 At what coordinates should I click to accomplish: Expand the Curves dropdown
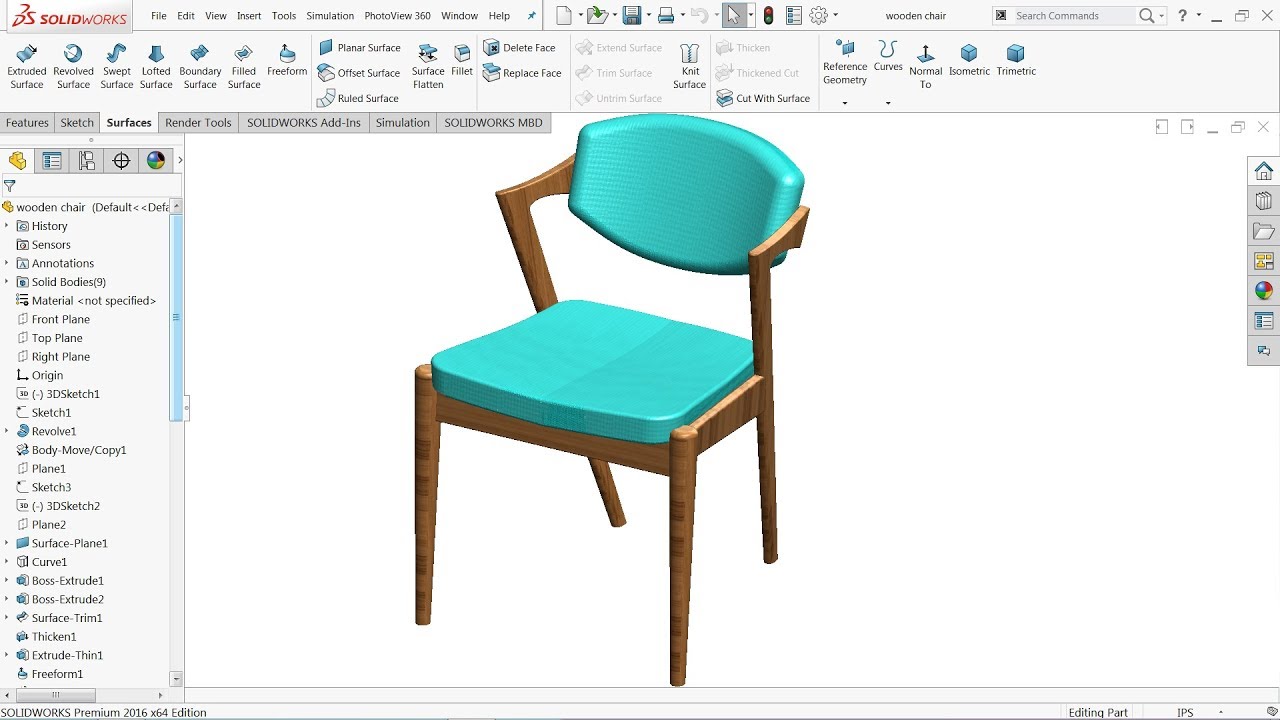(x=888, y=102)
